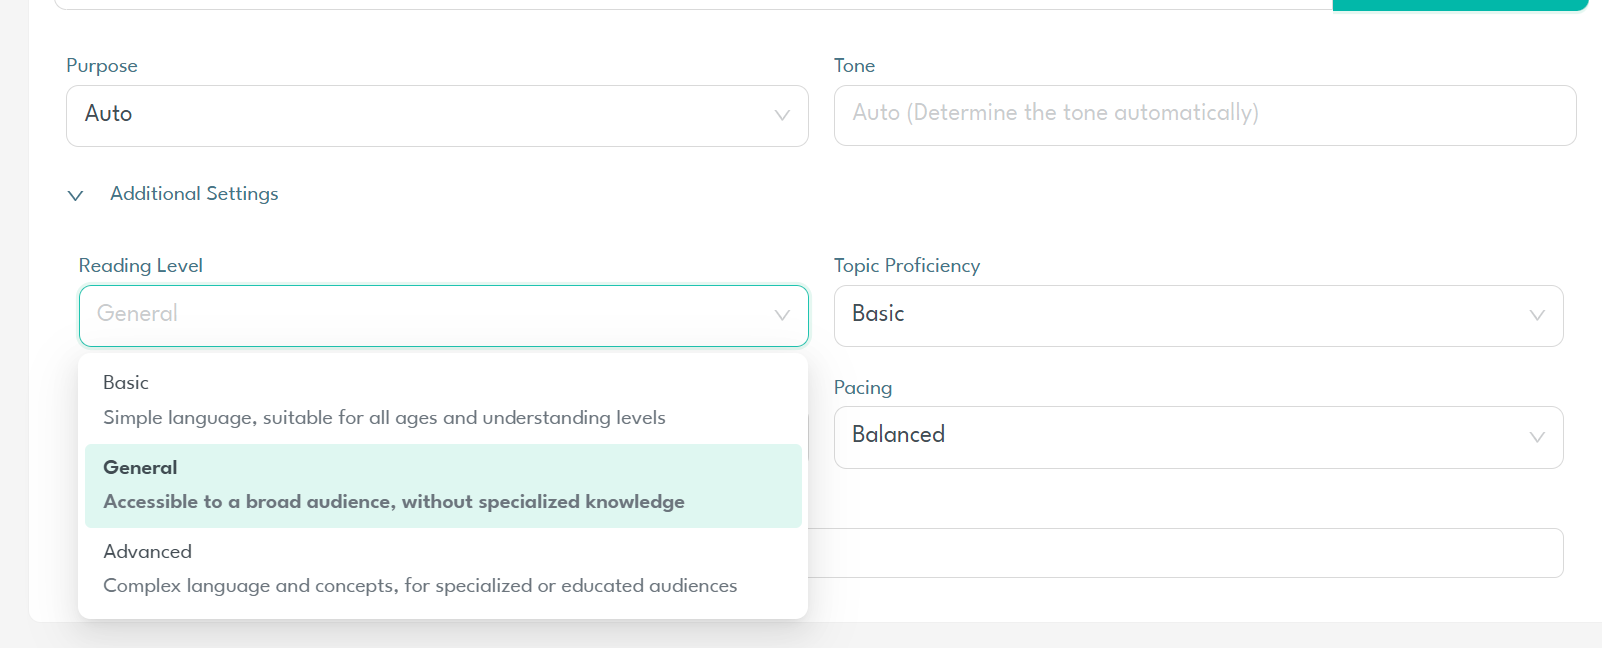
Task: Click the Topic Proficiency label
Action: point(906,265)
